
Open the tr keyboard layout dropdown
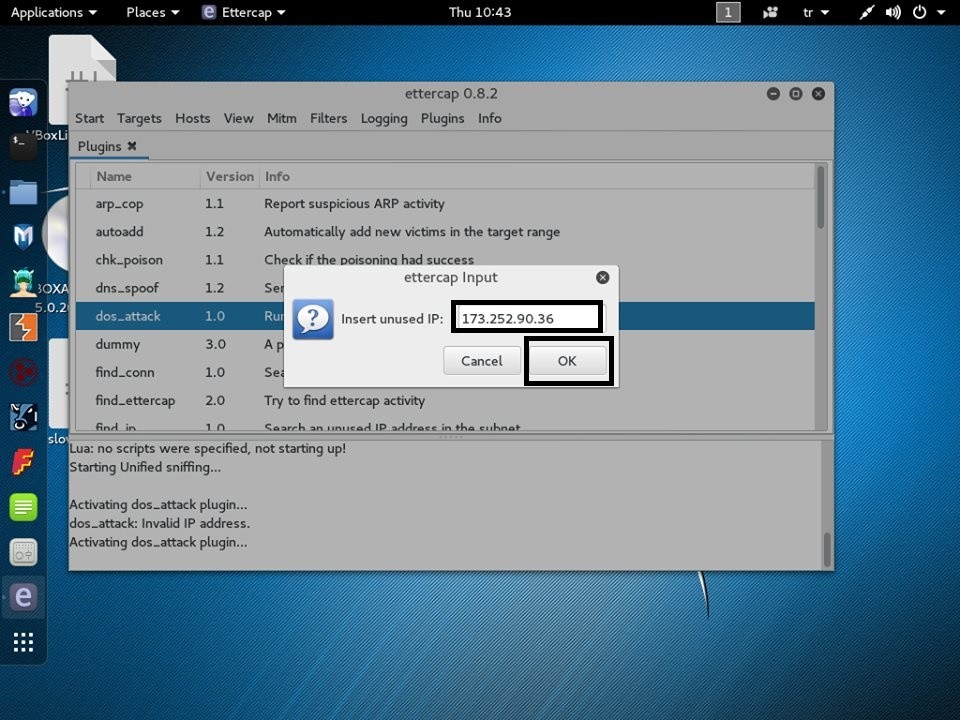point(816,12)
